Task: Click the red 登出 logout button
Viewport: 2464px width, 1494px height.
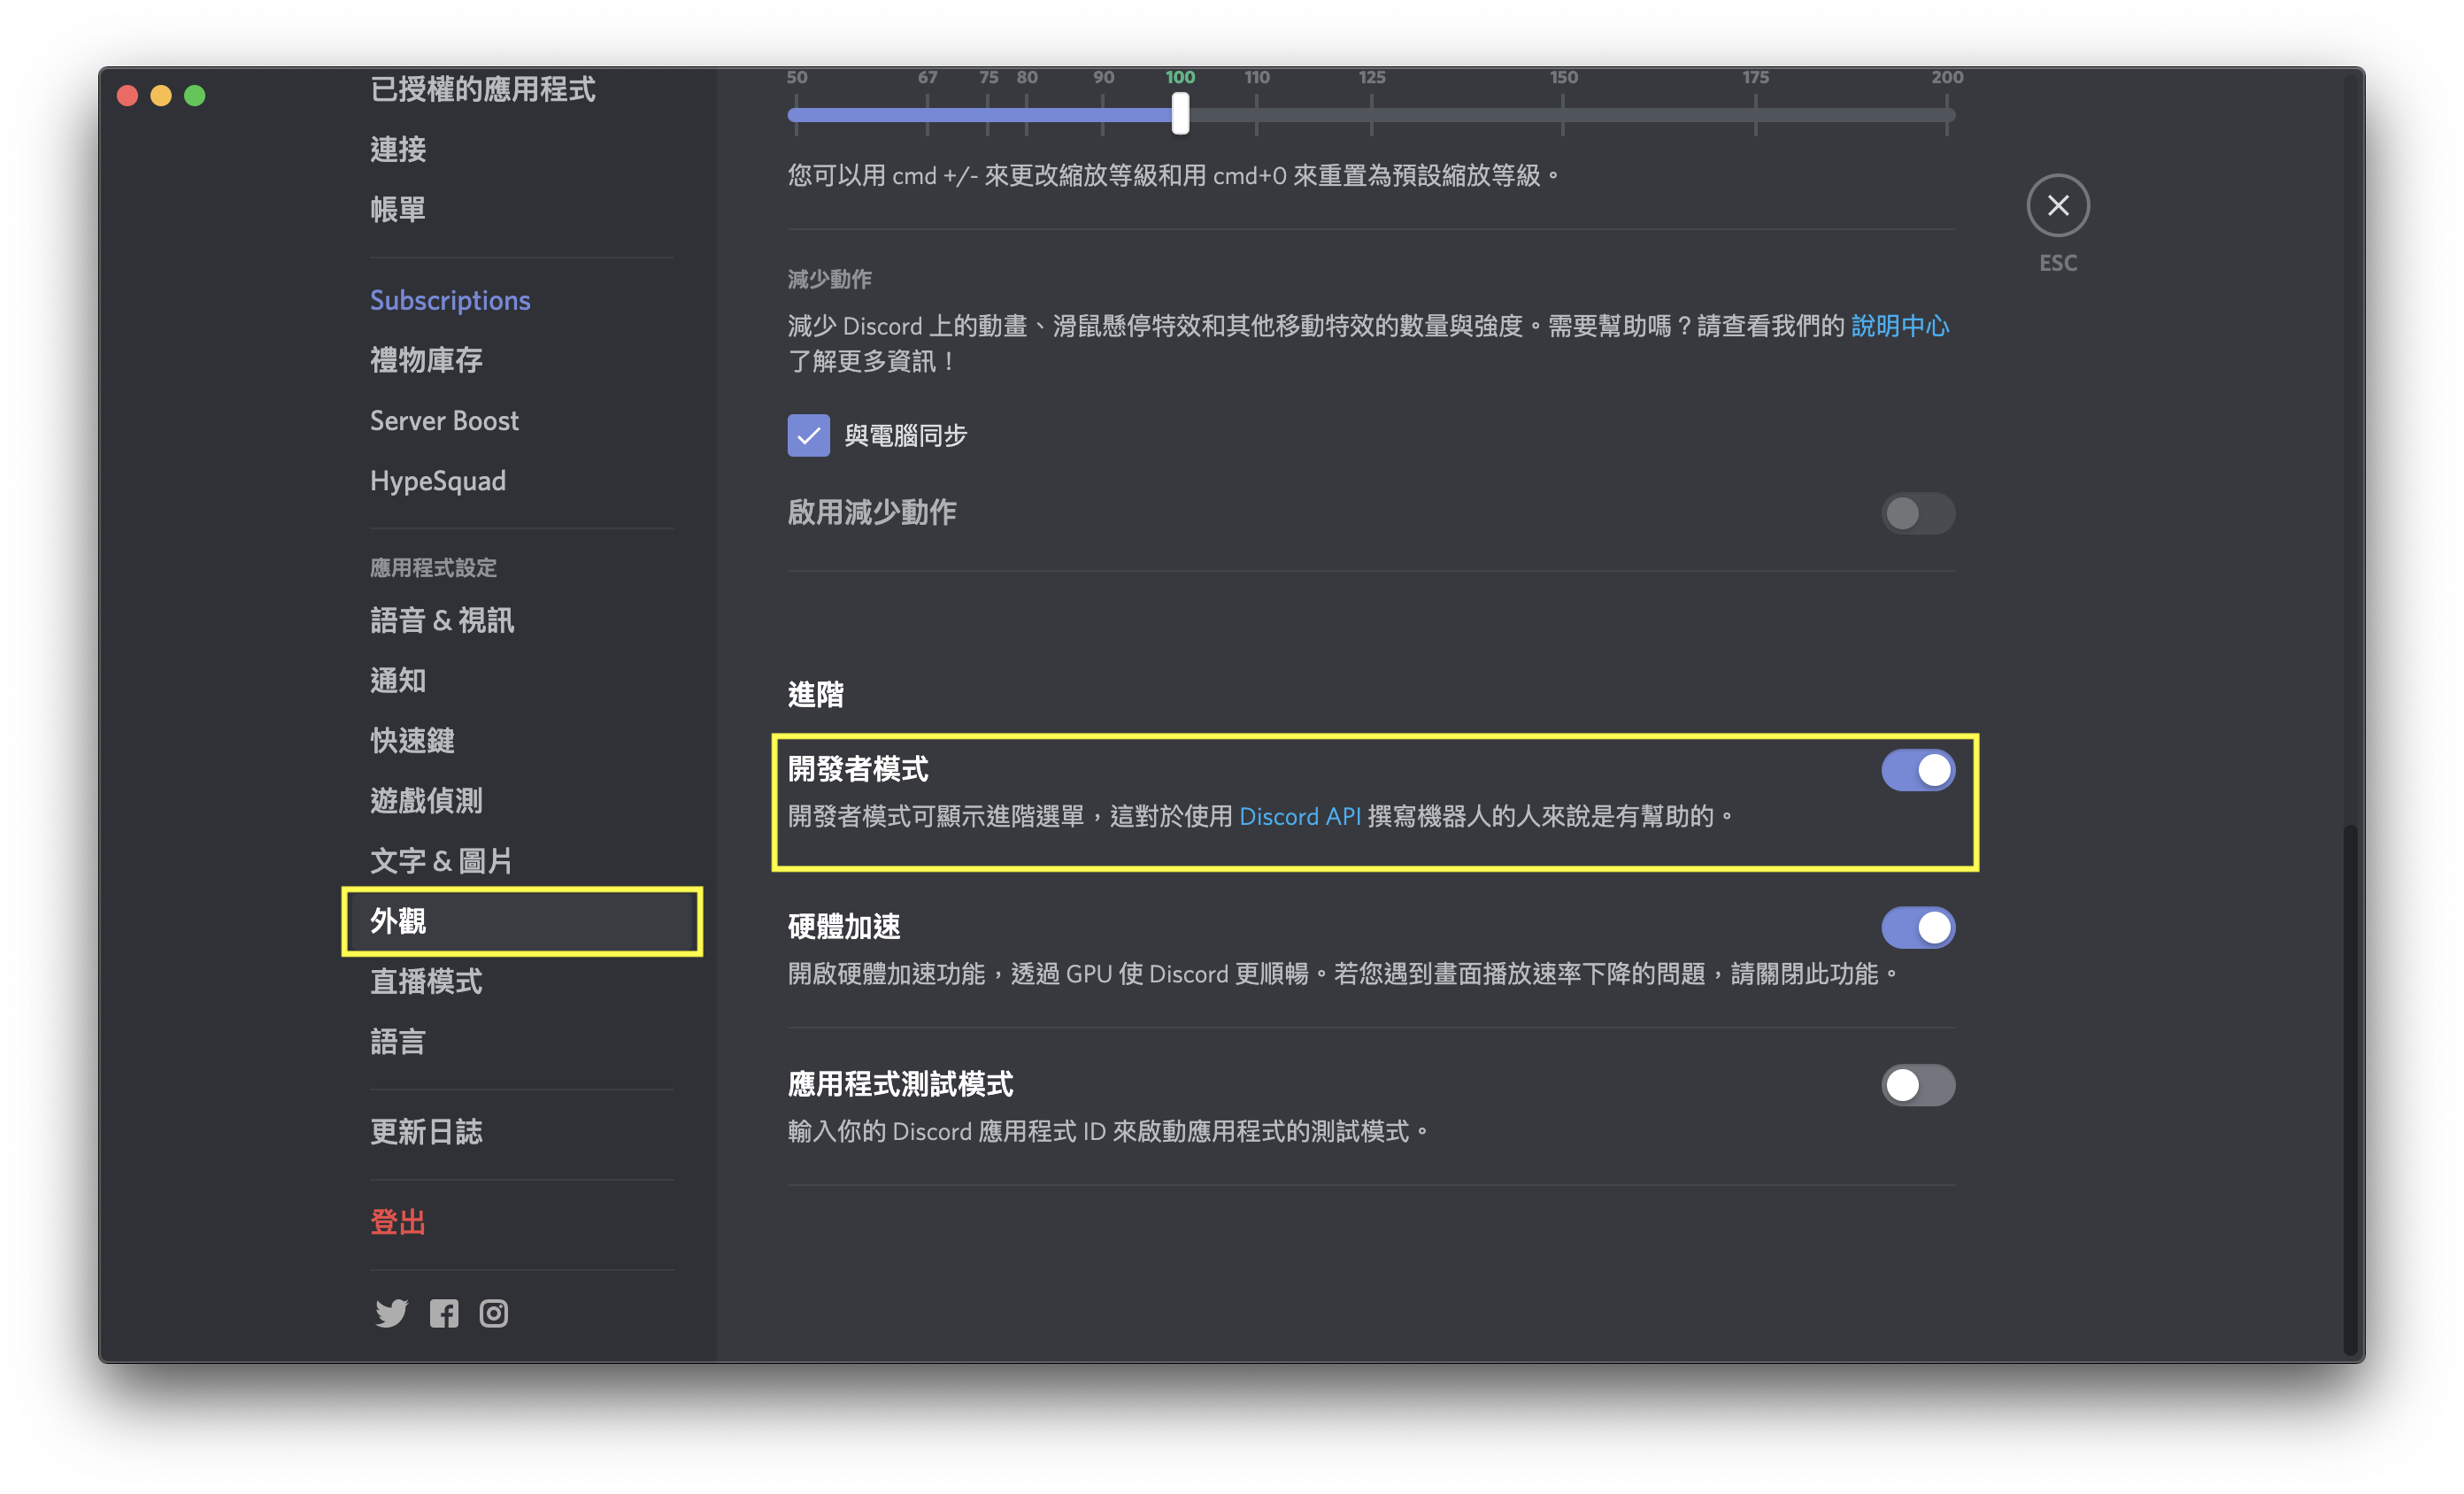Action: click(398, 1221)
